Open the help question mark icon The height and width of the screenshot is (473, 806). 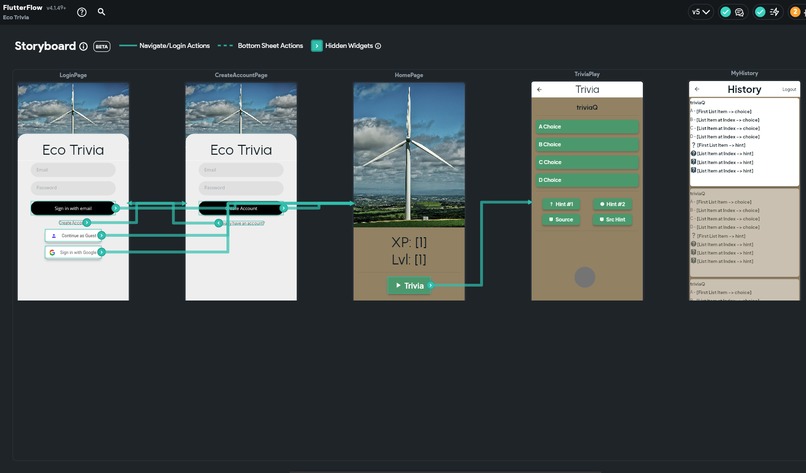(82, 12)
